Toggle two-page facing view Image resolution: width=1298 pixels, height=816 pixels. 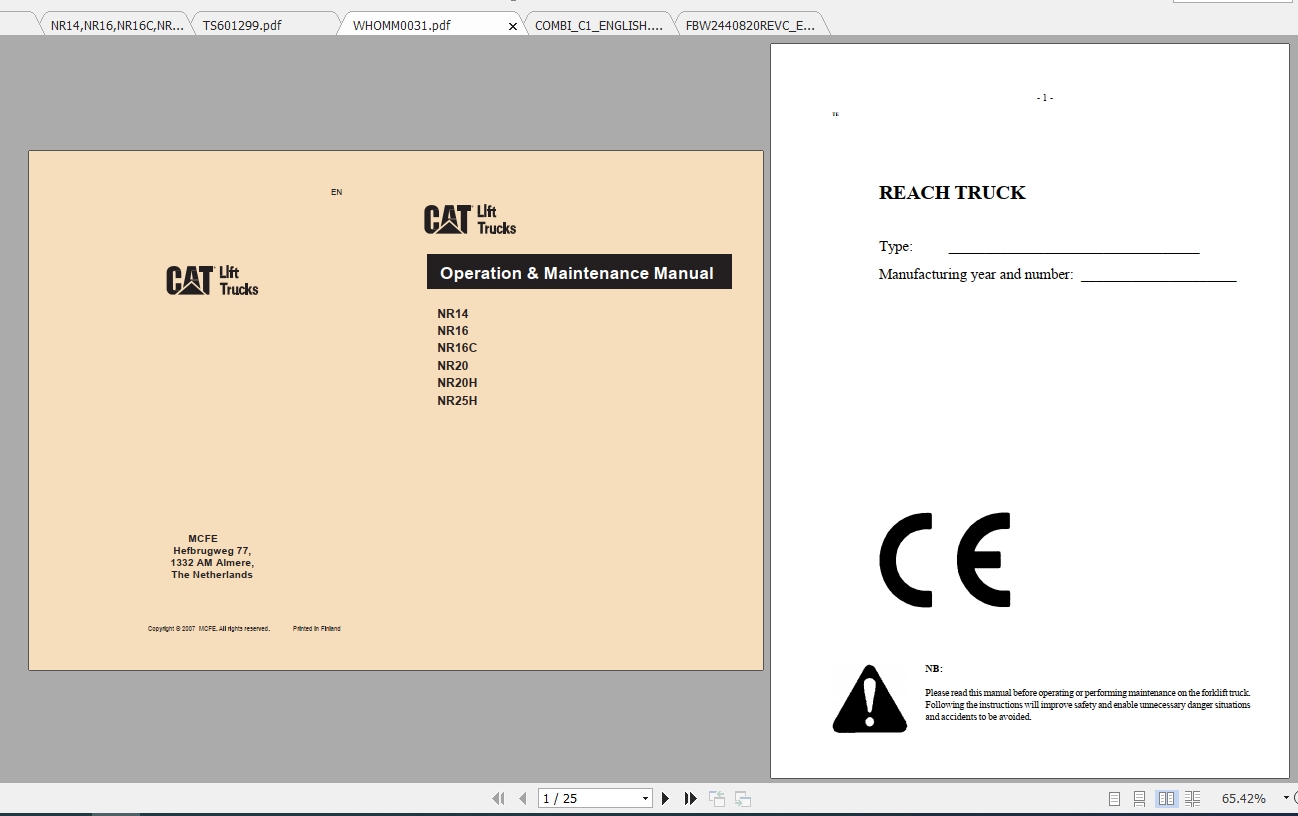[1166, 798]
